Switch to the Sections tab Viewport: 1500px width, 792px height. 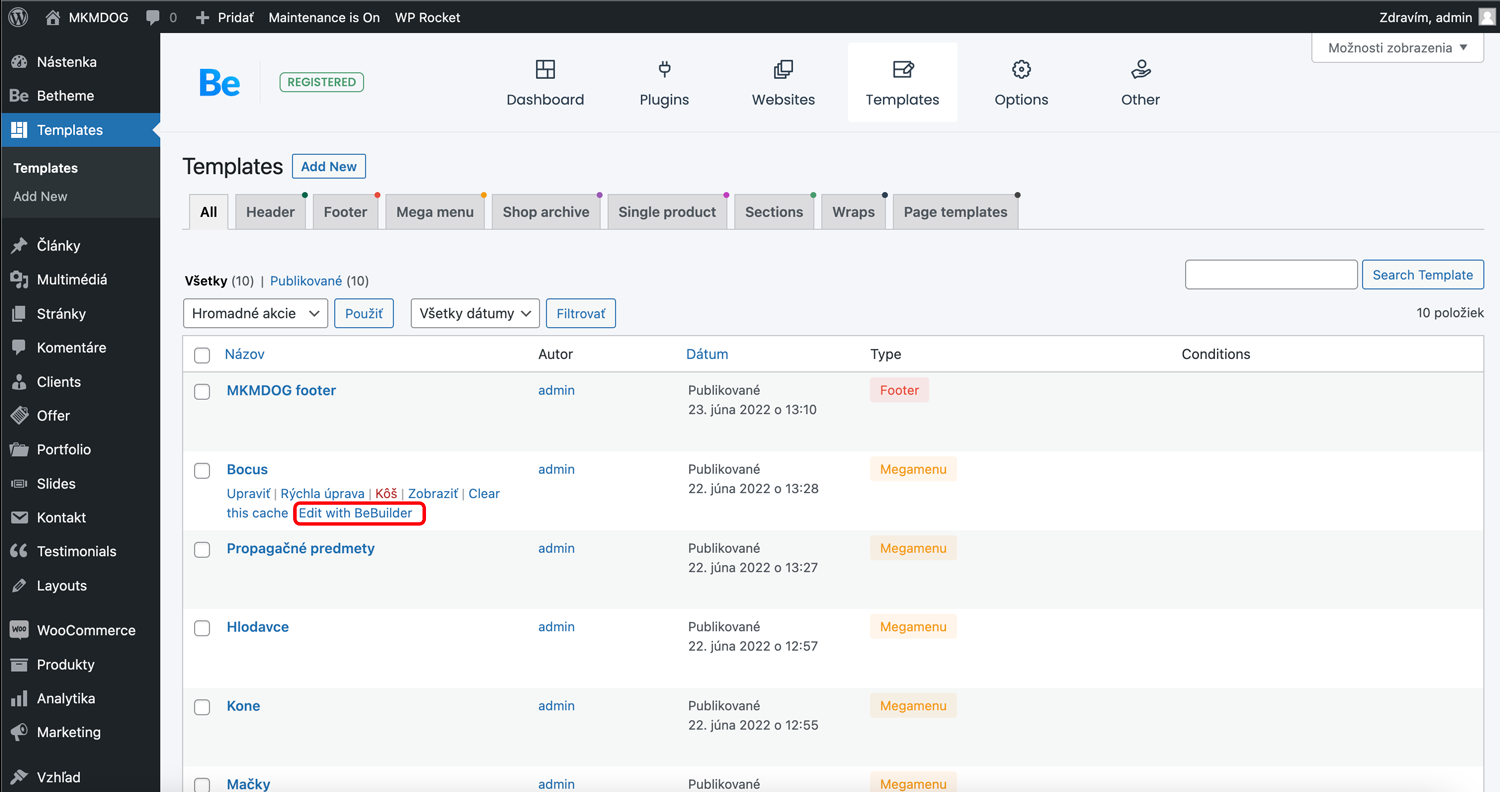point(774,212)
